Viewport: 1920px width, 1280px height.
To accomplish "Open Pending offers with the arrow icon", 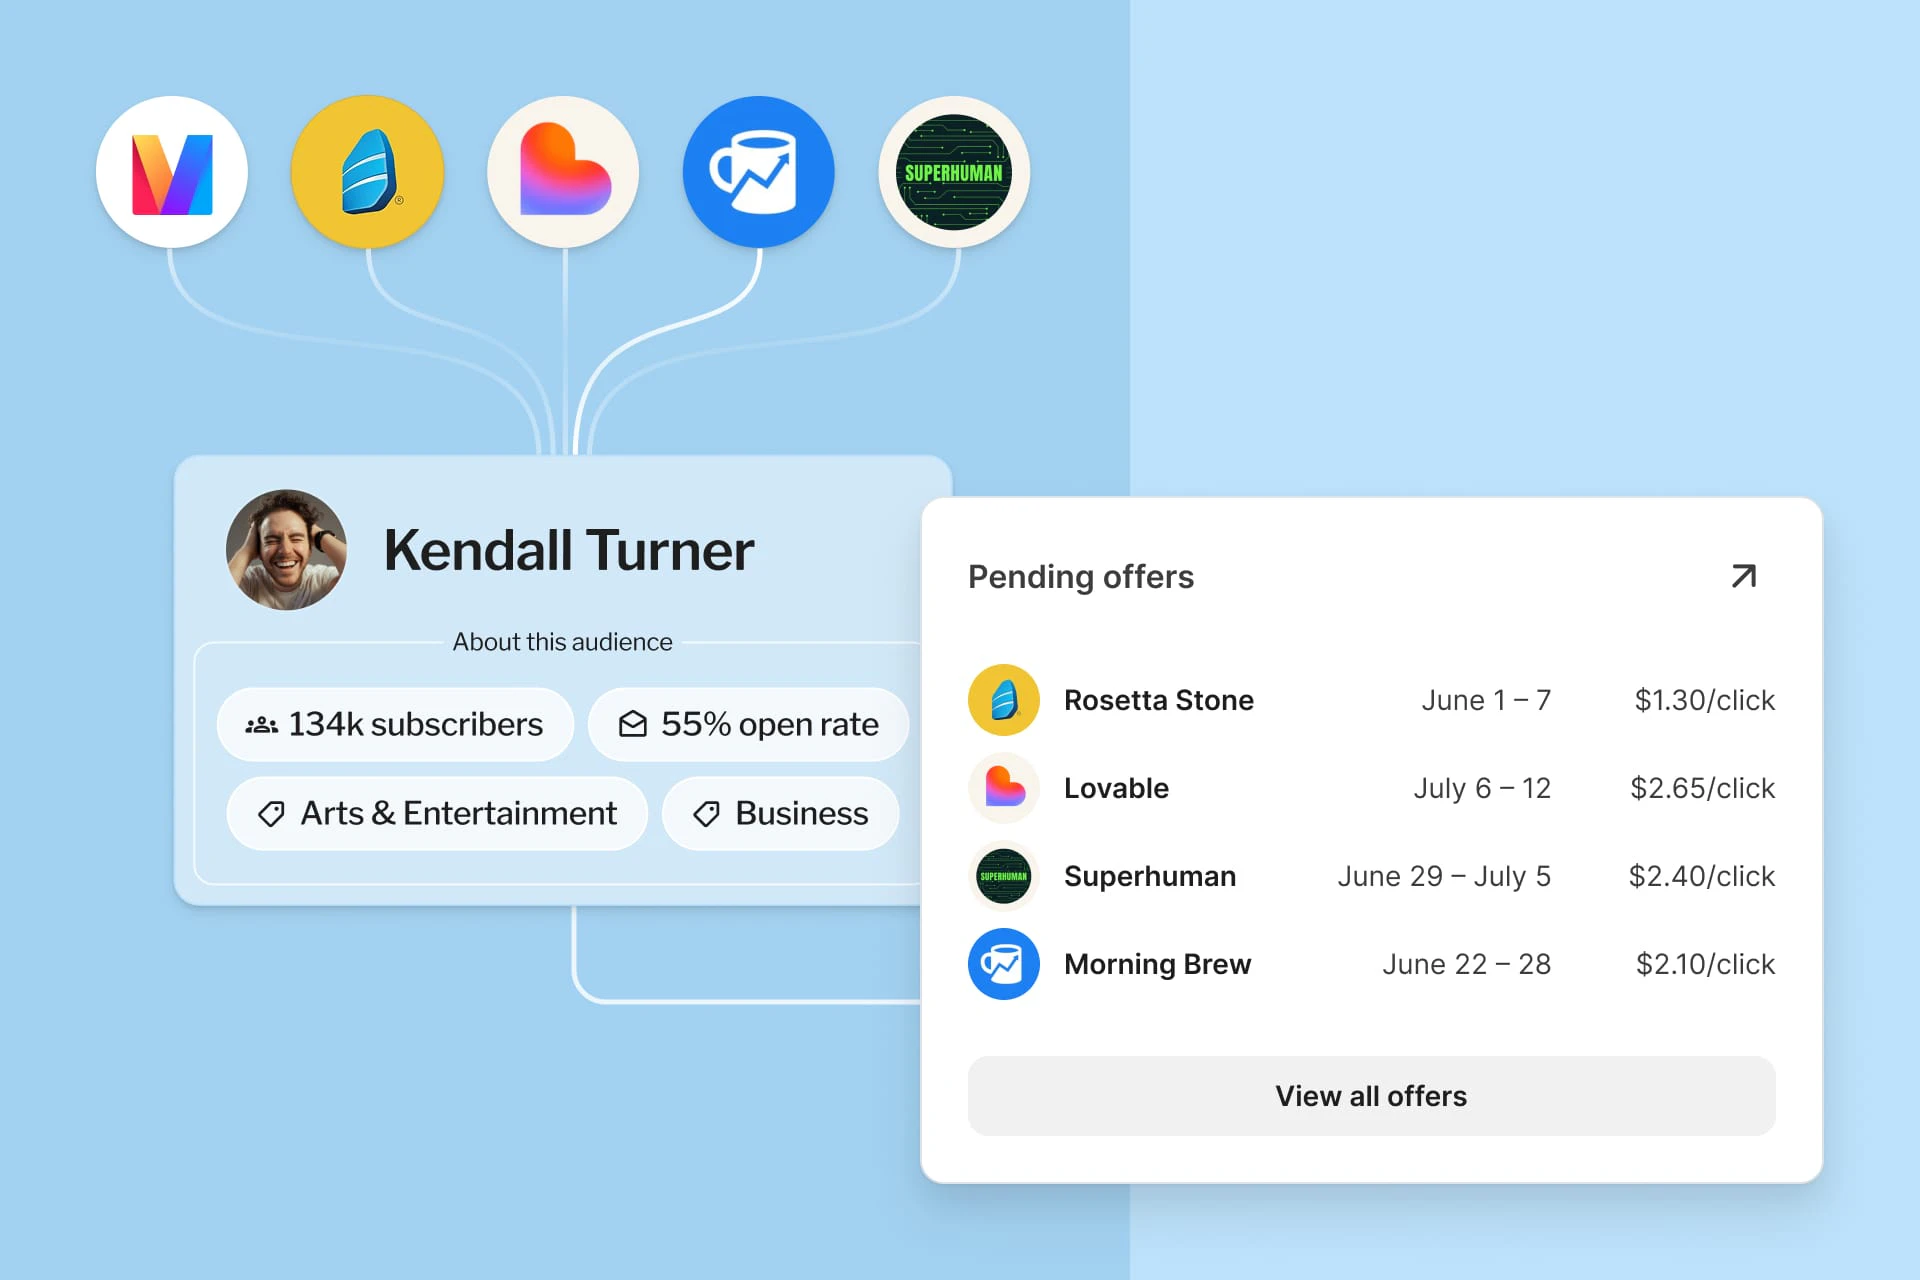I will pos(1743,576).
